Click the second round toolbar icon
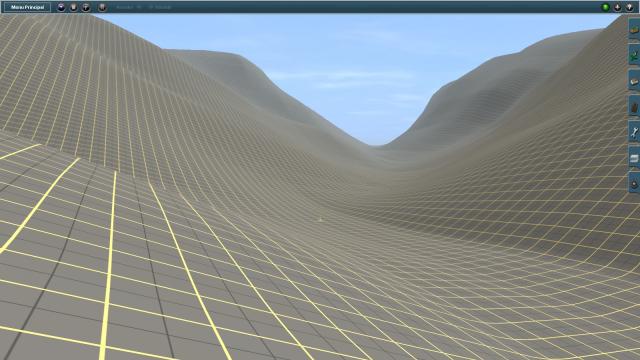Image resolution: width=640 pixels, height=360 pixels. (x=73, y=7)
